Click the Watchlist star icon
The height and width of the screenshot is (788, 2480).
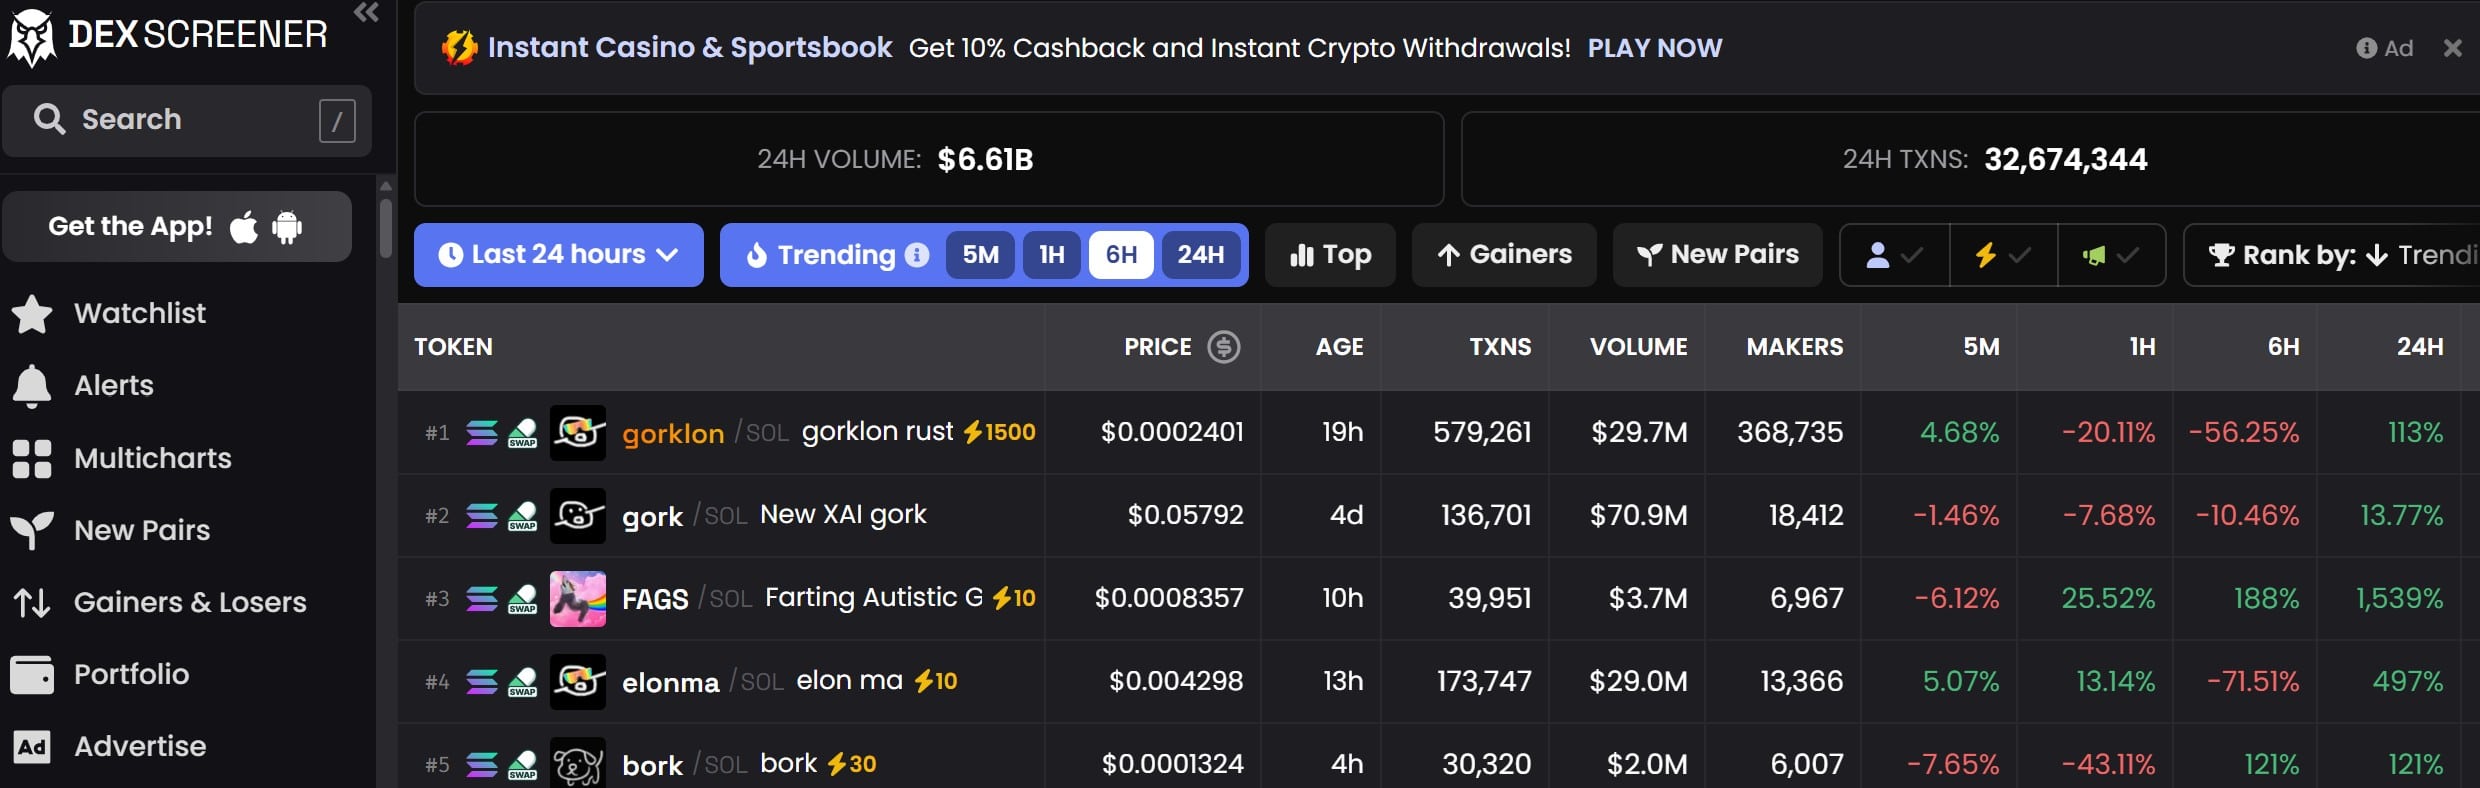coord(32,314)
